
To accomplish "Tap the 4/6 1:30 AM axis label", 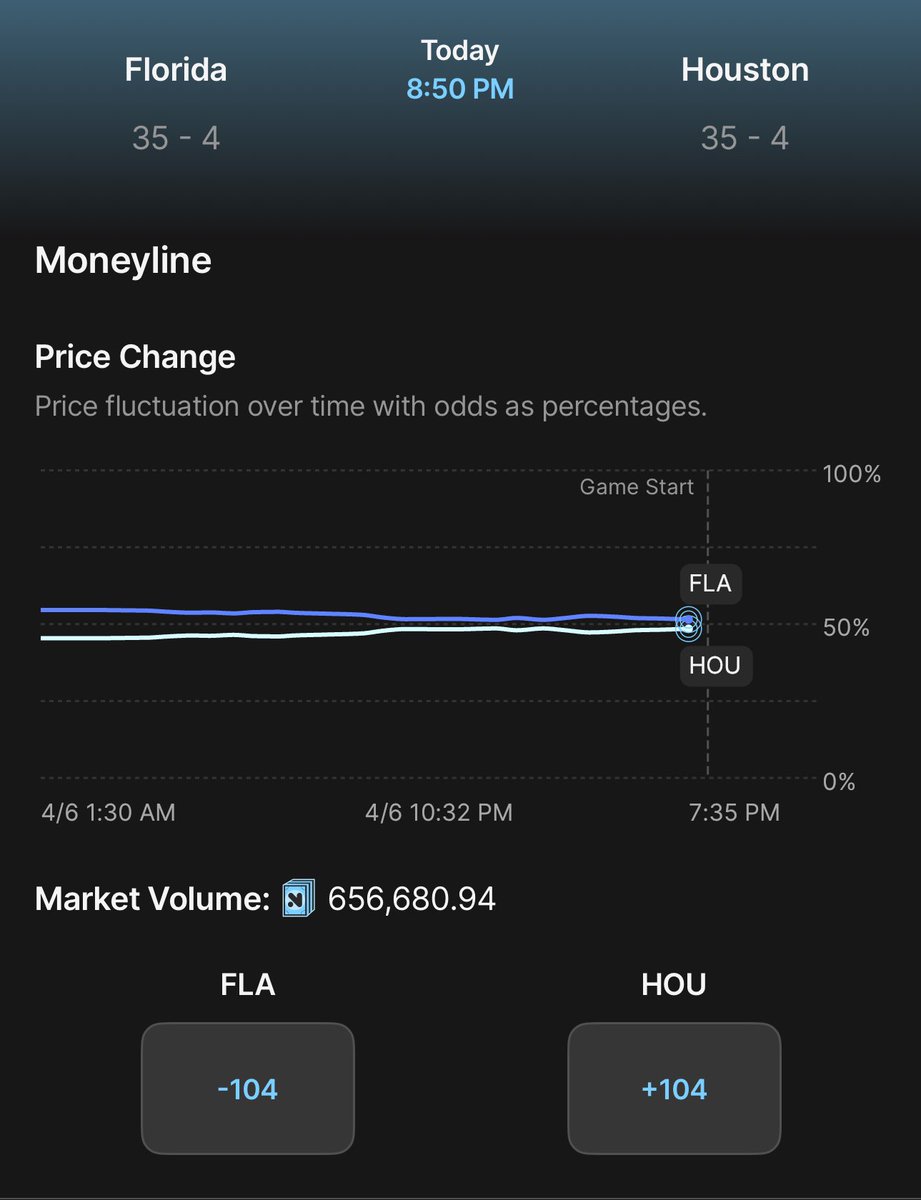I will point(108,812).
